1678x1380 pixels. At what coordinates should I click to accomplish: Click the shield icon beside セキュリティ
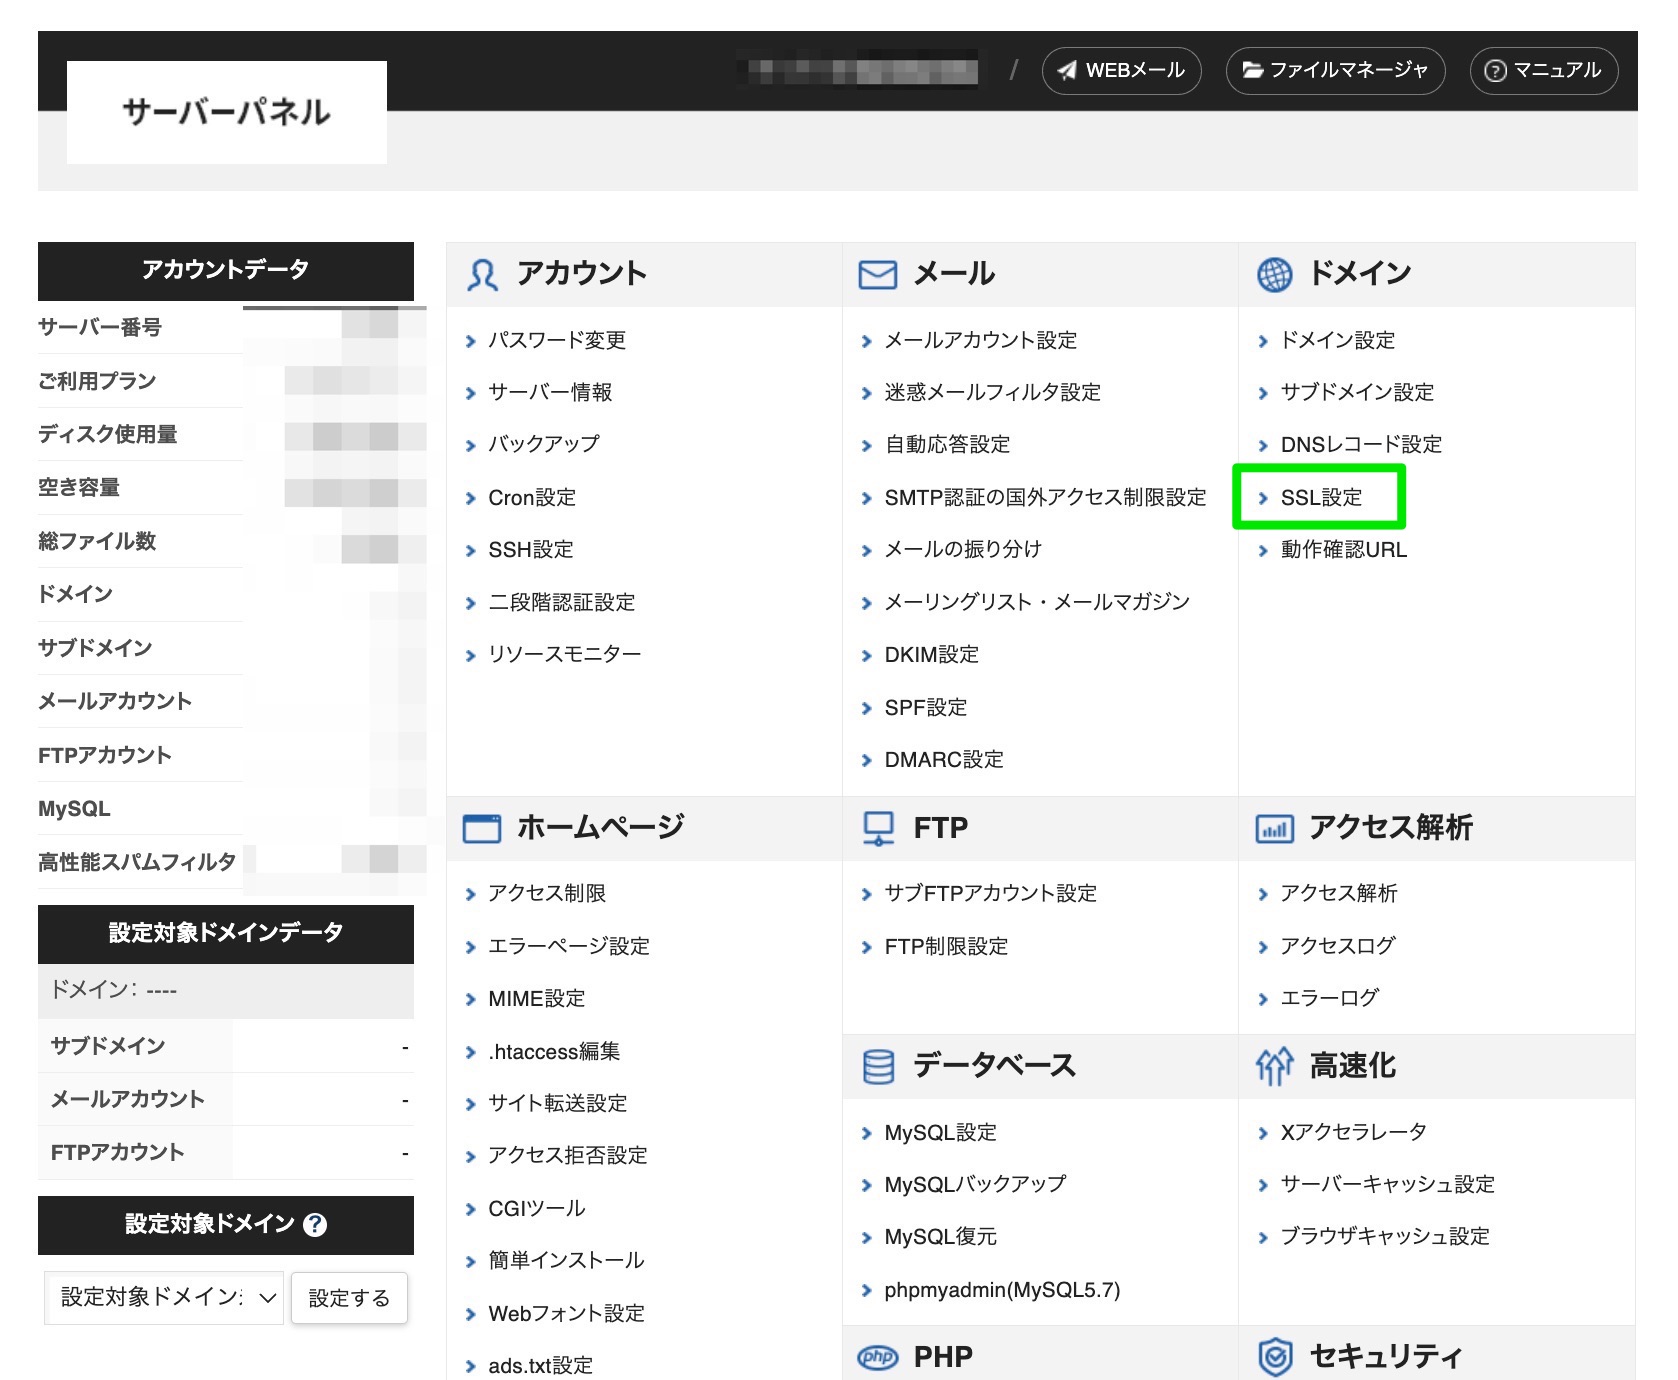point(1275,1357)
